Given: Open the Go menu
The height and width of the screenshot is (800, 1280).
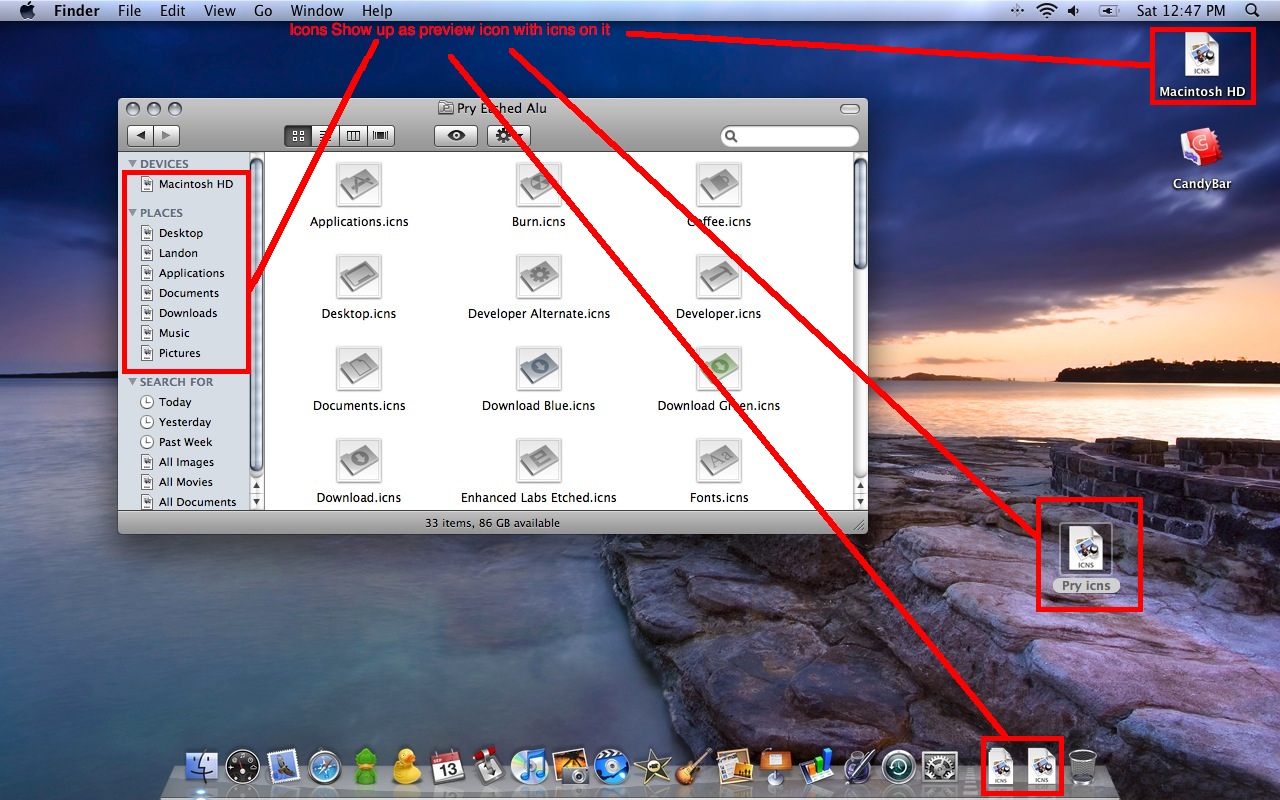Looking at the screenshot, I should (x=263, y=11).
